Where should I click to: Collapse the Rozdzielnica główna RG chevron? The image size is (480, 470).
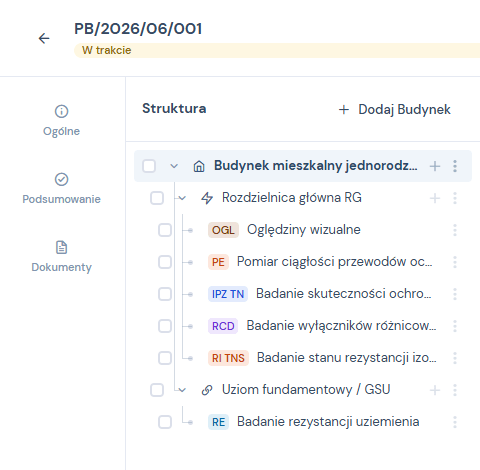point(182,198)
